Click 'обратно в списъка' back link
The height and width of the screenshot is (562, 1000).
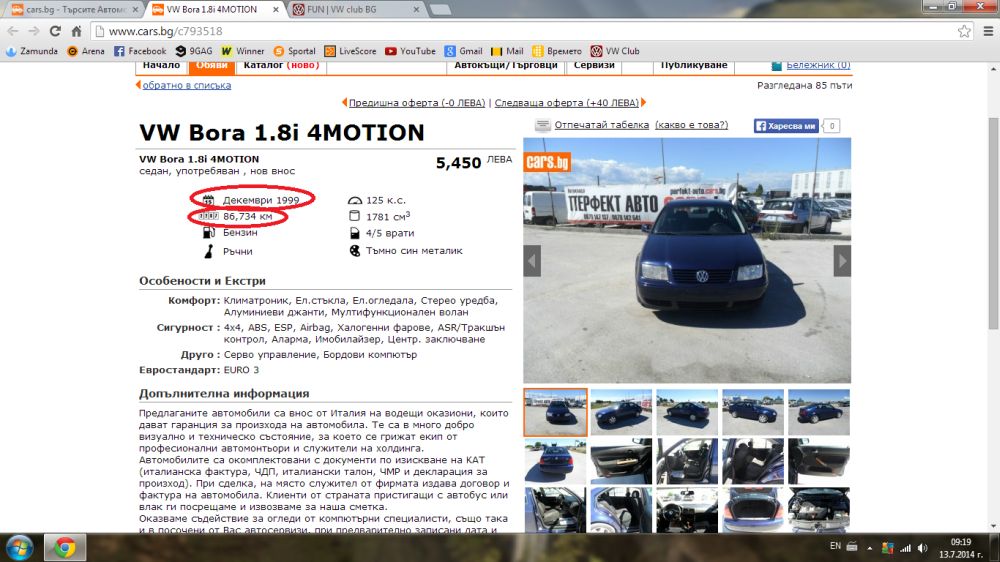[186, 85]
